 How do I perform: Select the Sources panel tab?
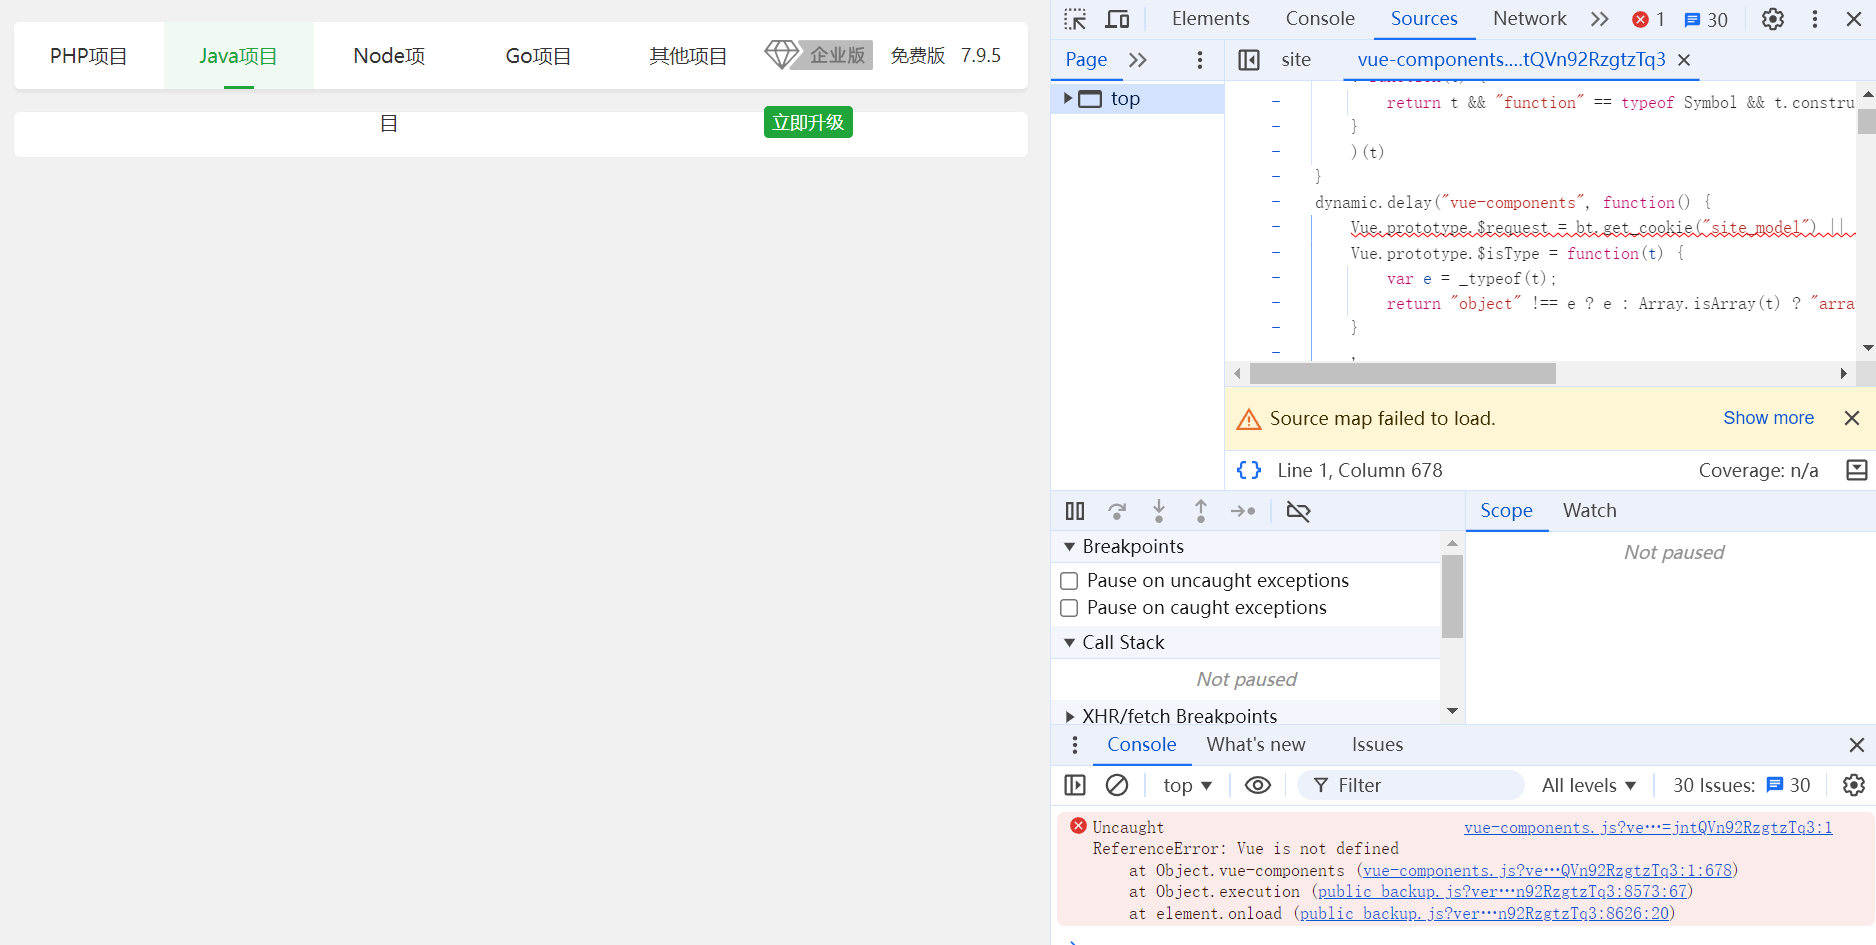1424,19
